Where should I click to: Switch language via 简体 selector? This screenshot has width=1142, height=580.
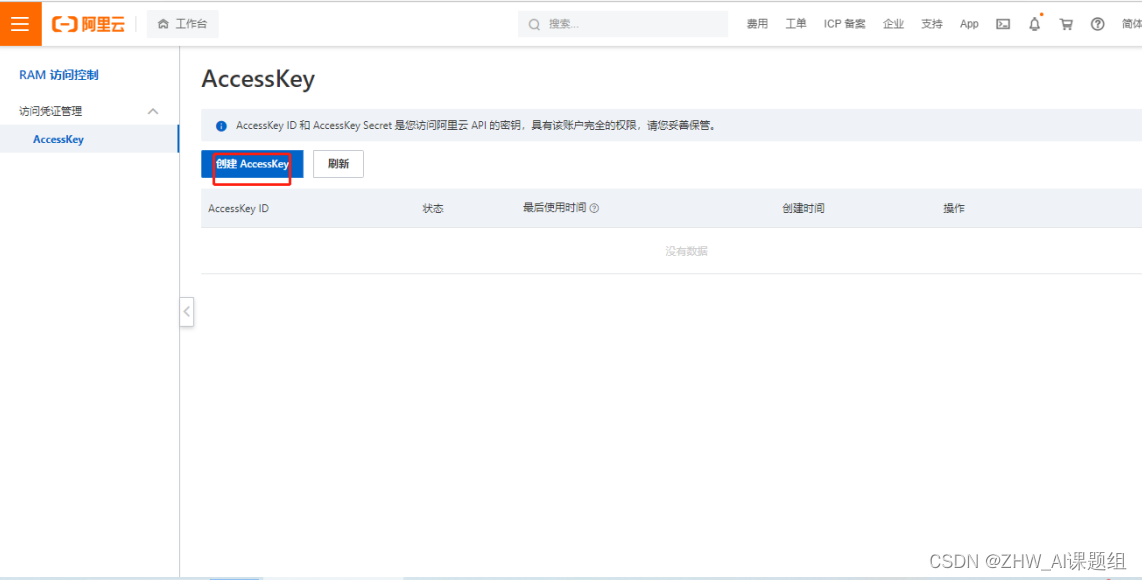[1132, 24]
